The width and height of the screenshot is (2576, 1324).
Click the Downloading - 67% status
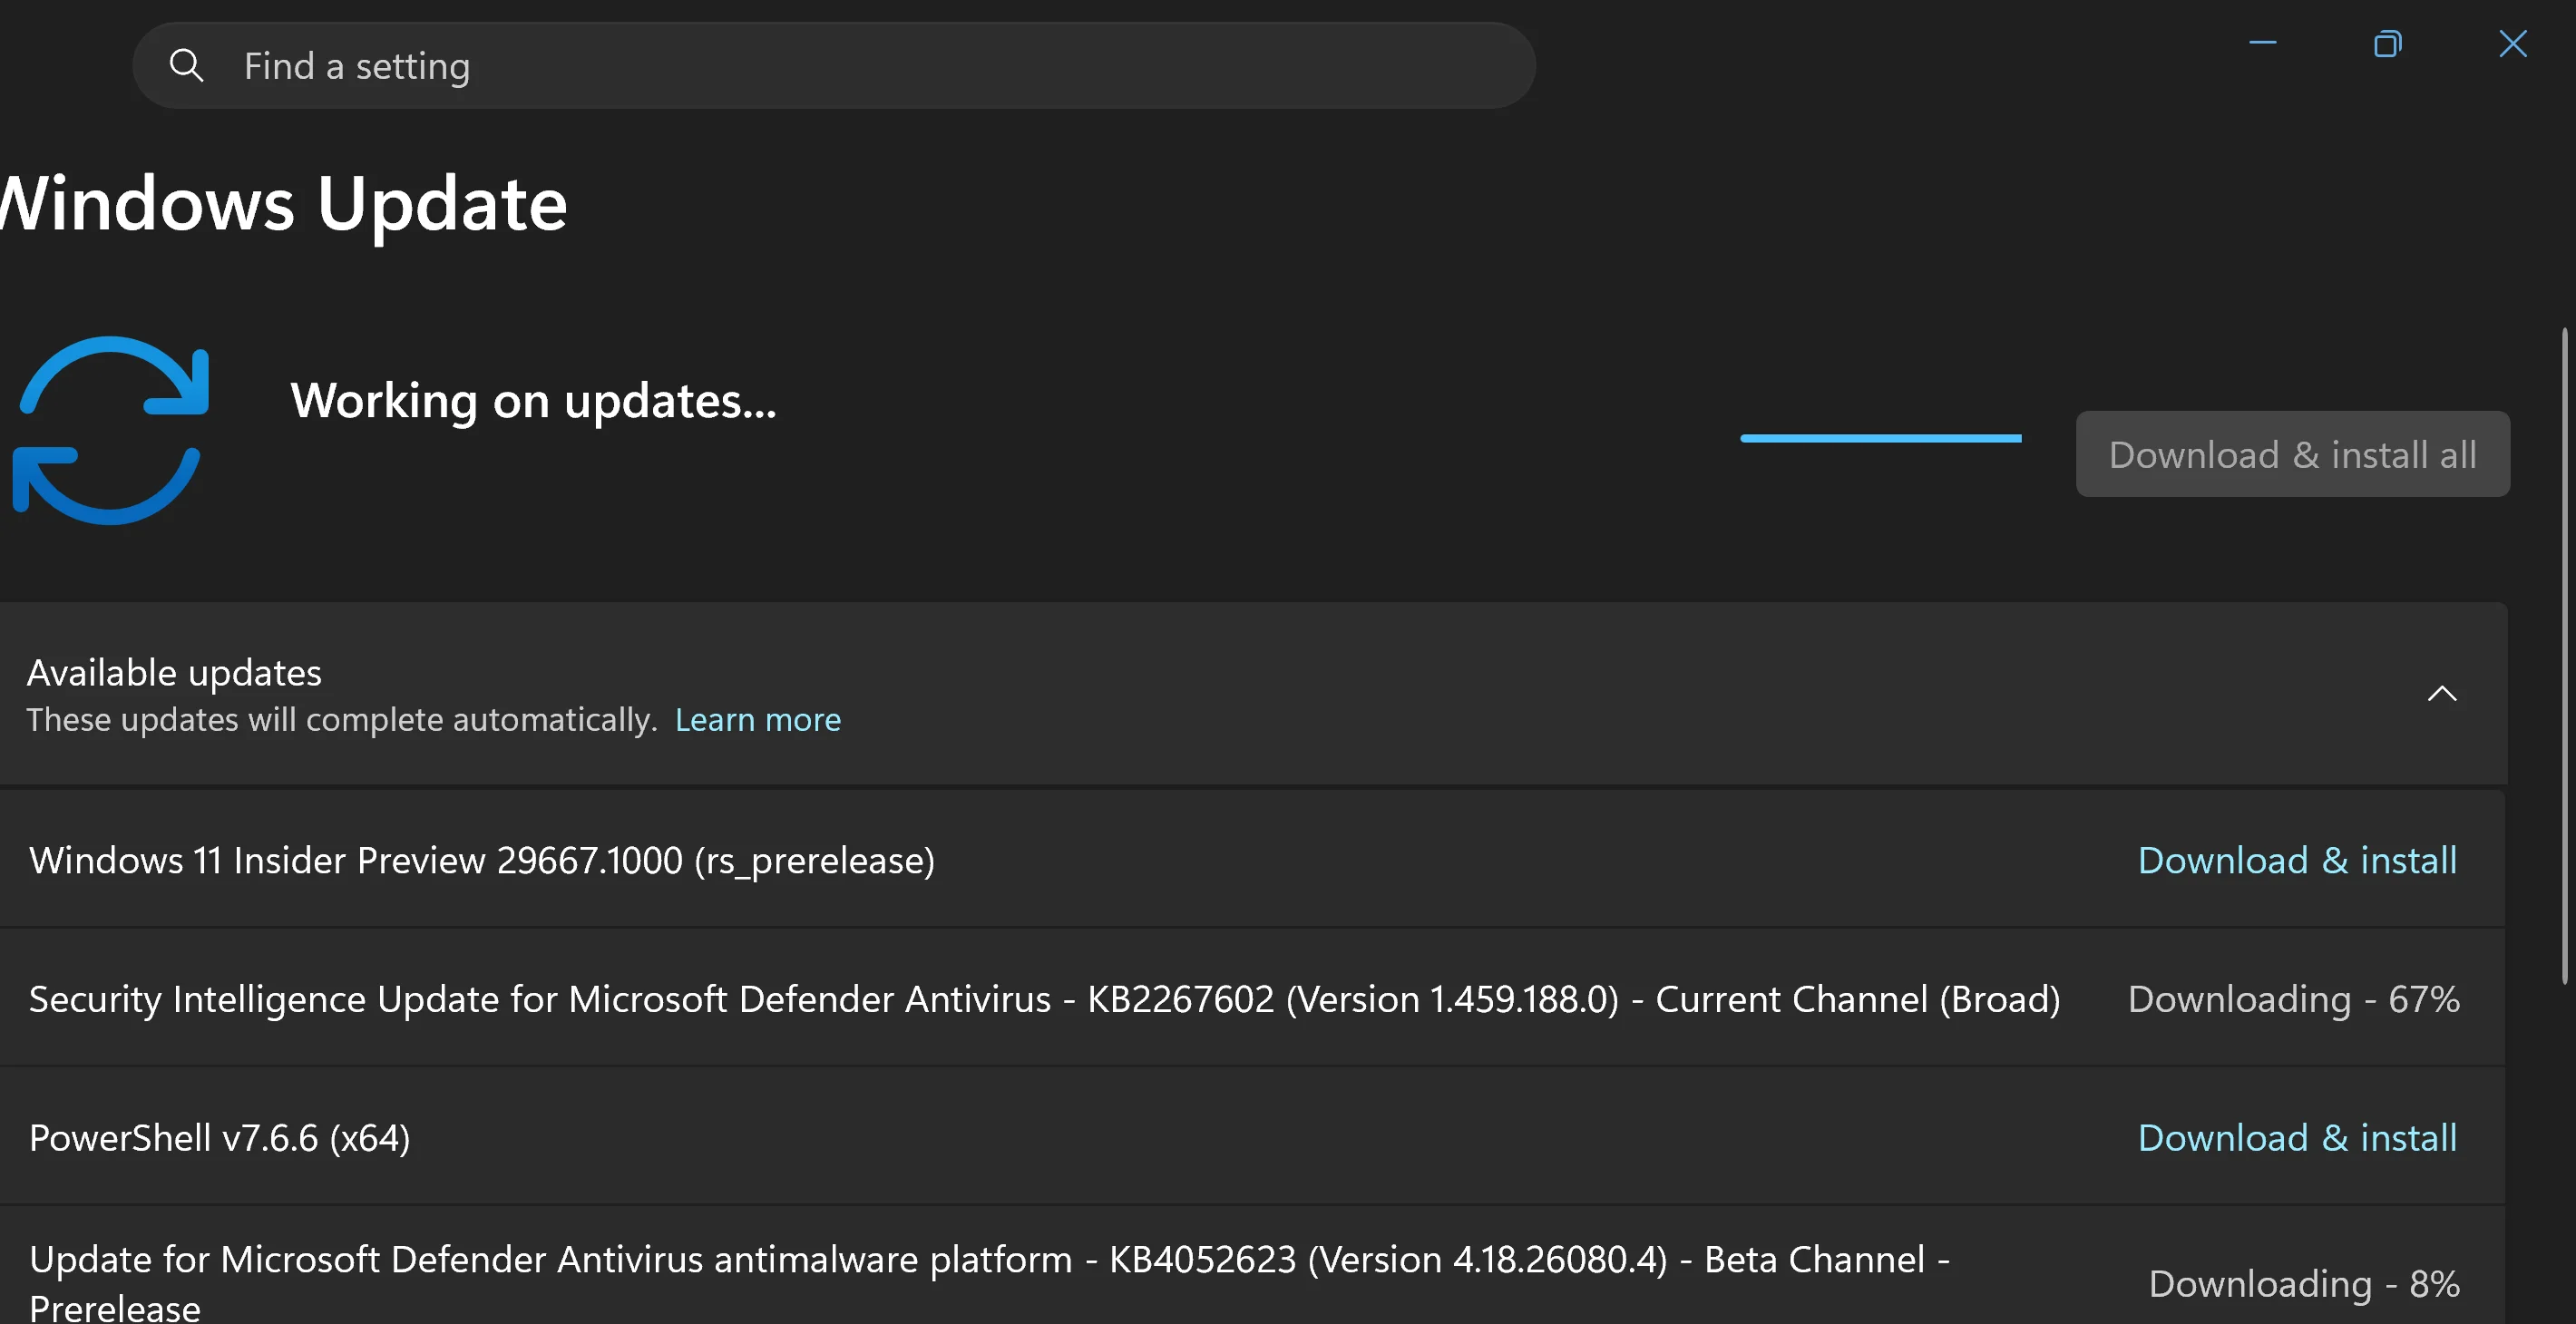click(x=2293, y=999)
